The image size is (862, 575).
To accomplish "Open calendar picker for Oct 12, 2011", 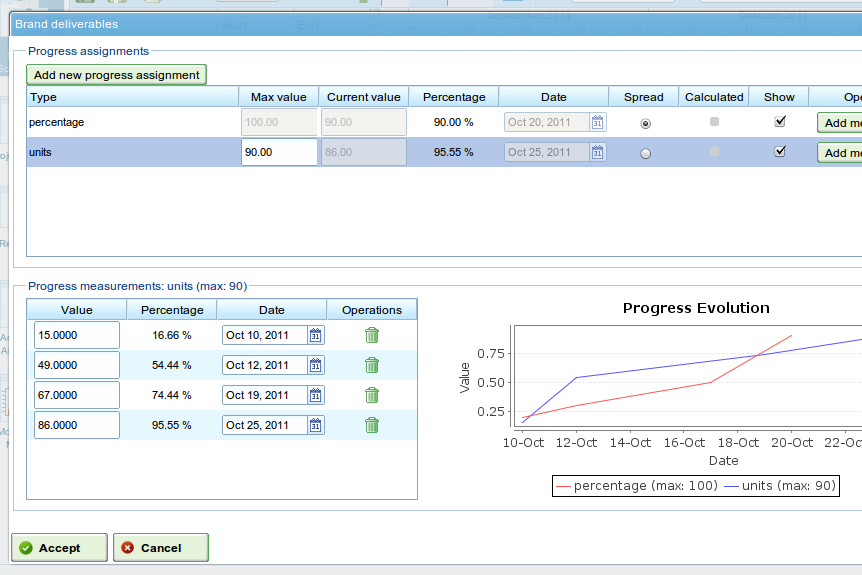I will (316, 365).
